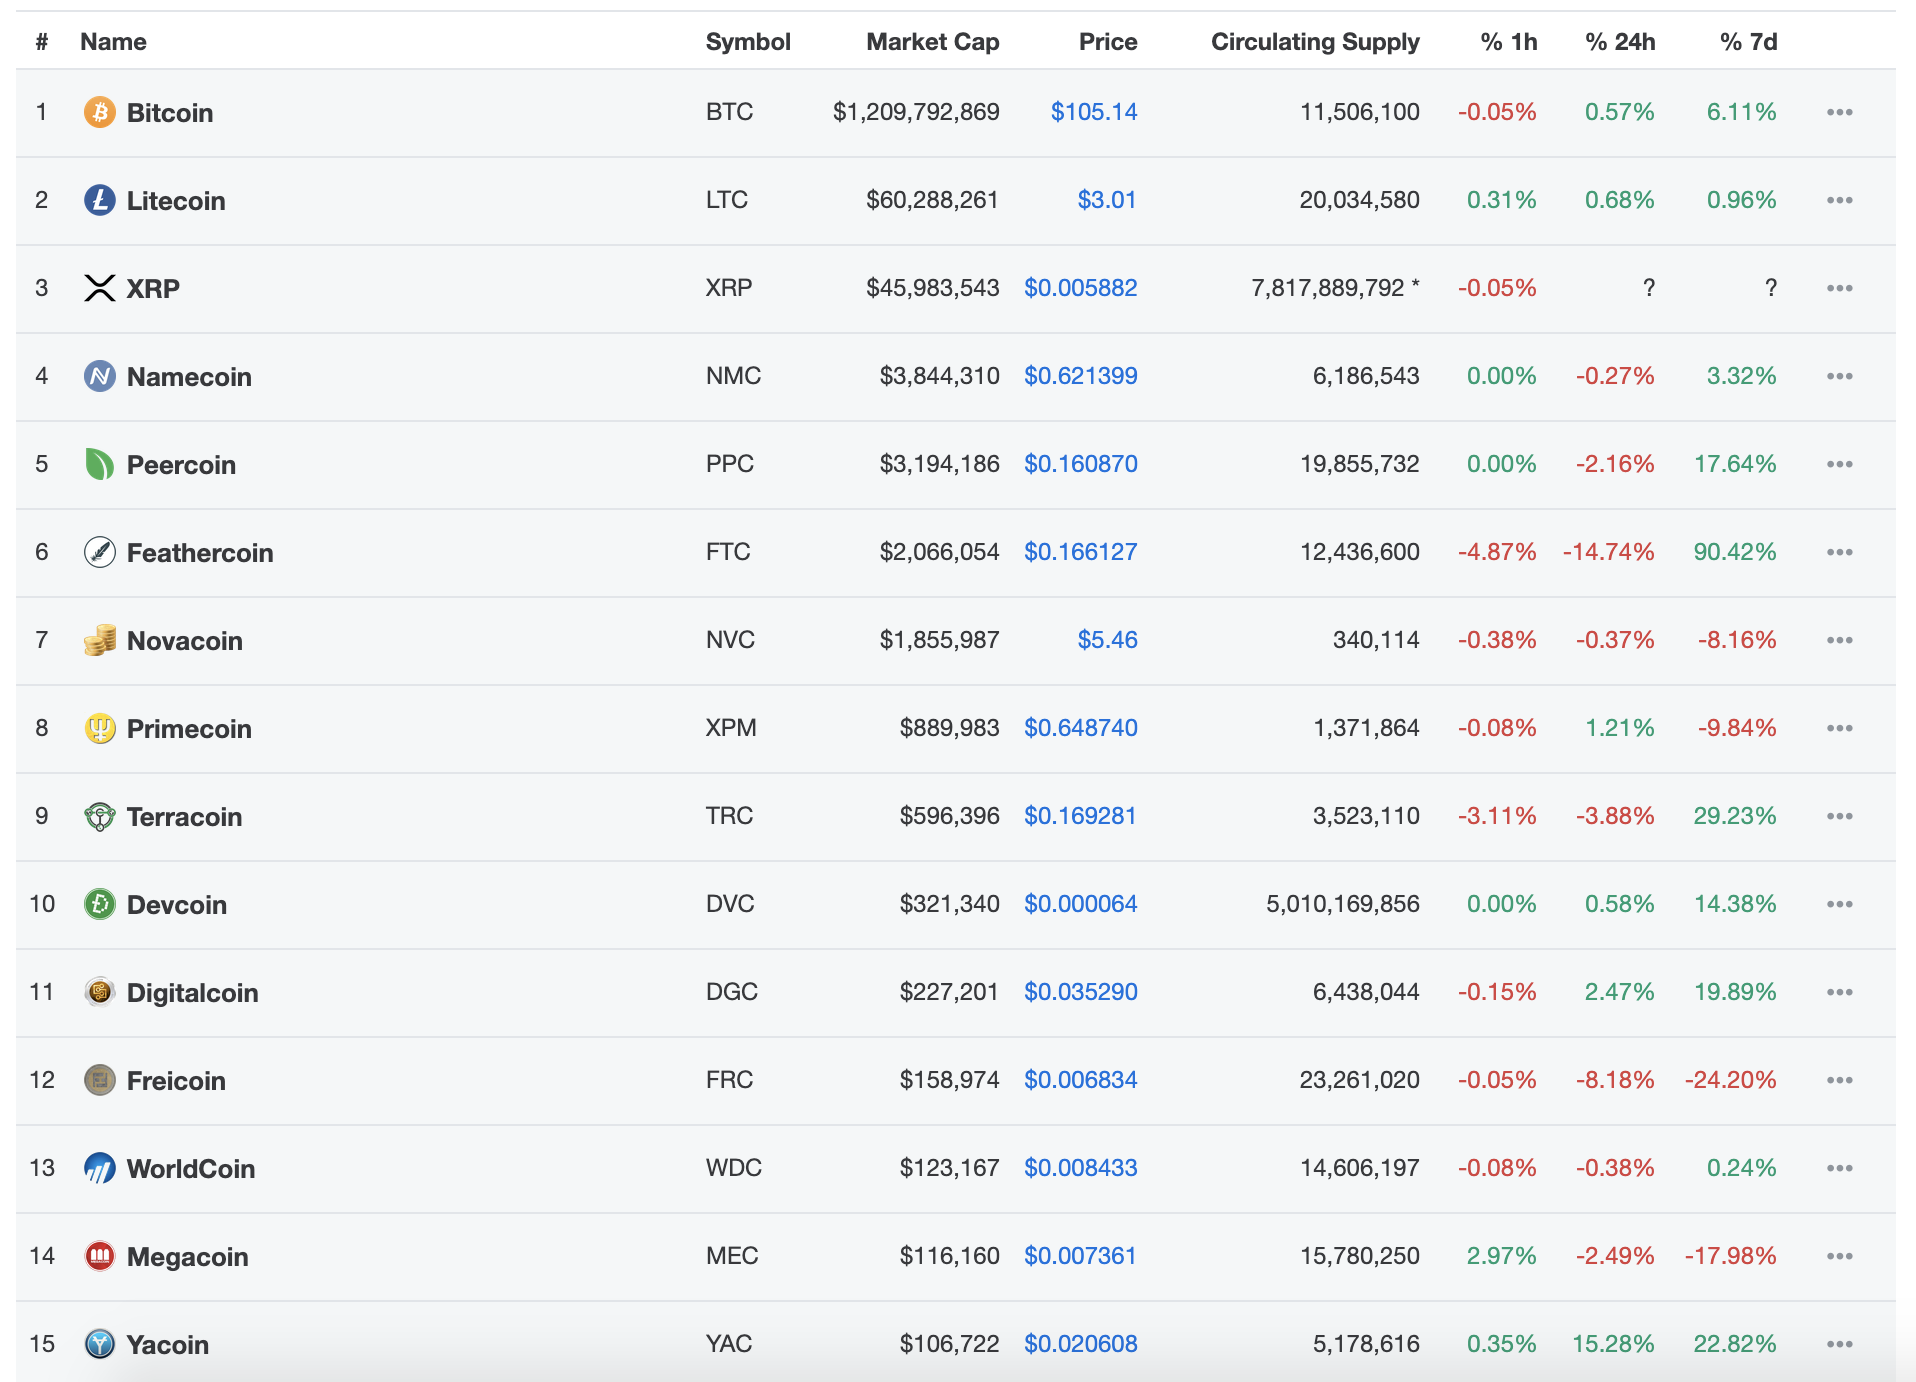Open the three-dot menu in Freicoin row
Image resolution: width=1916 pixels, height=1382 pixels.
click(x=1839, y=1080)
